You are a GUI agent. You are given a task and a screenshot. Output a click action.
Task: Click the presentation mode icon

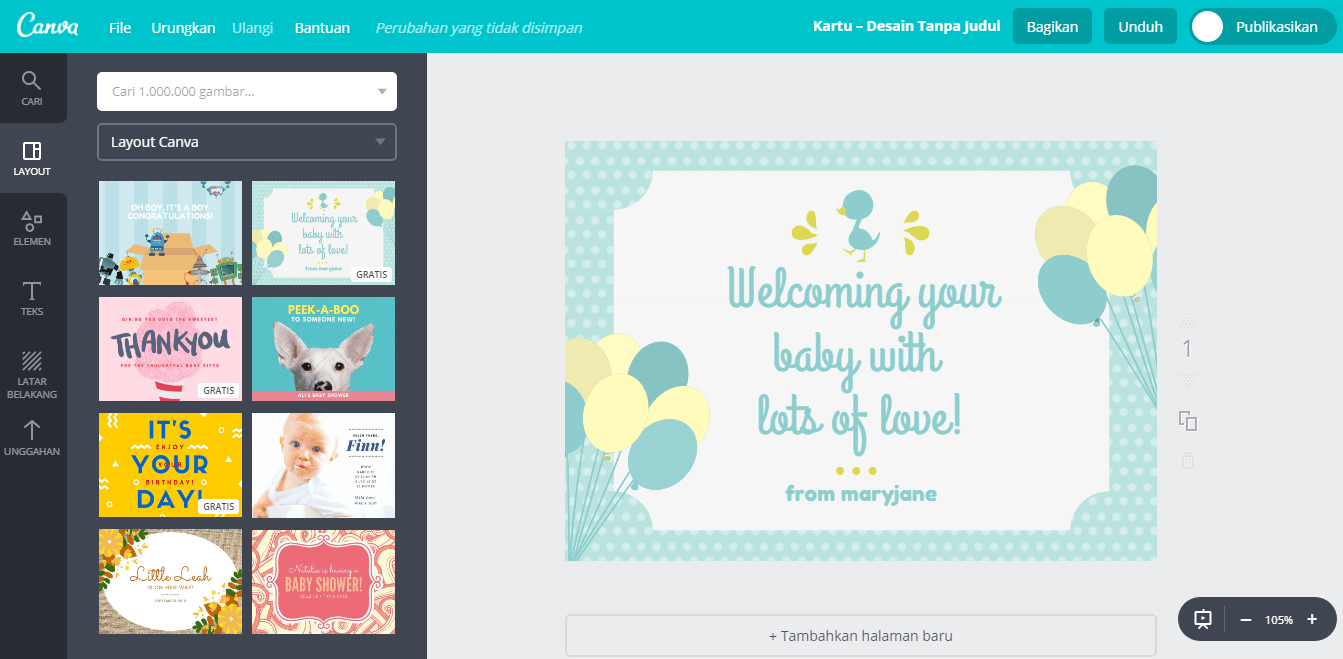pyautogui.click(x=1203, y=620)
